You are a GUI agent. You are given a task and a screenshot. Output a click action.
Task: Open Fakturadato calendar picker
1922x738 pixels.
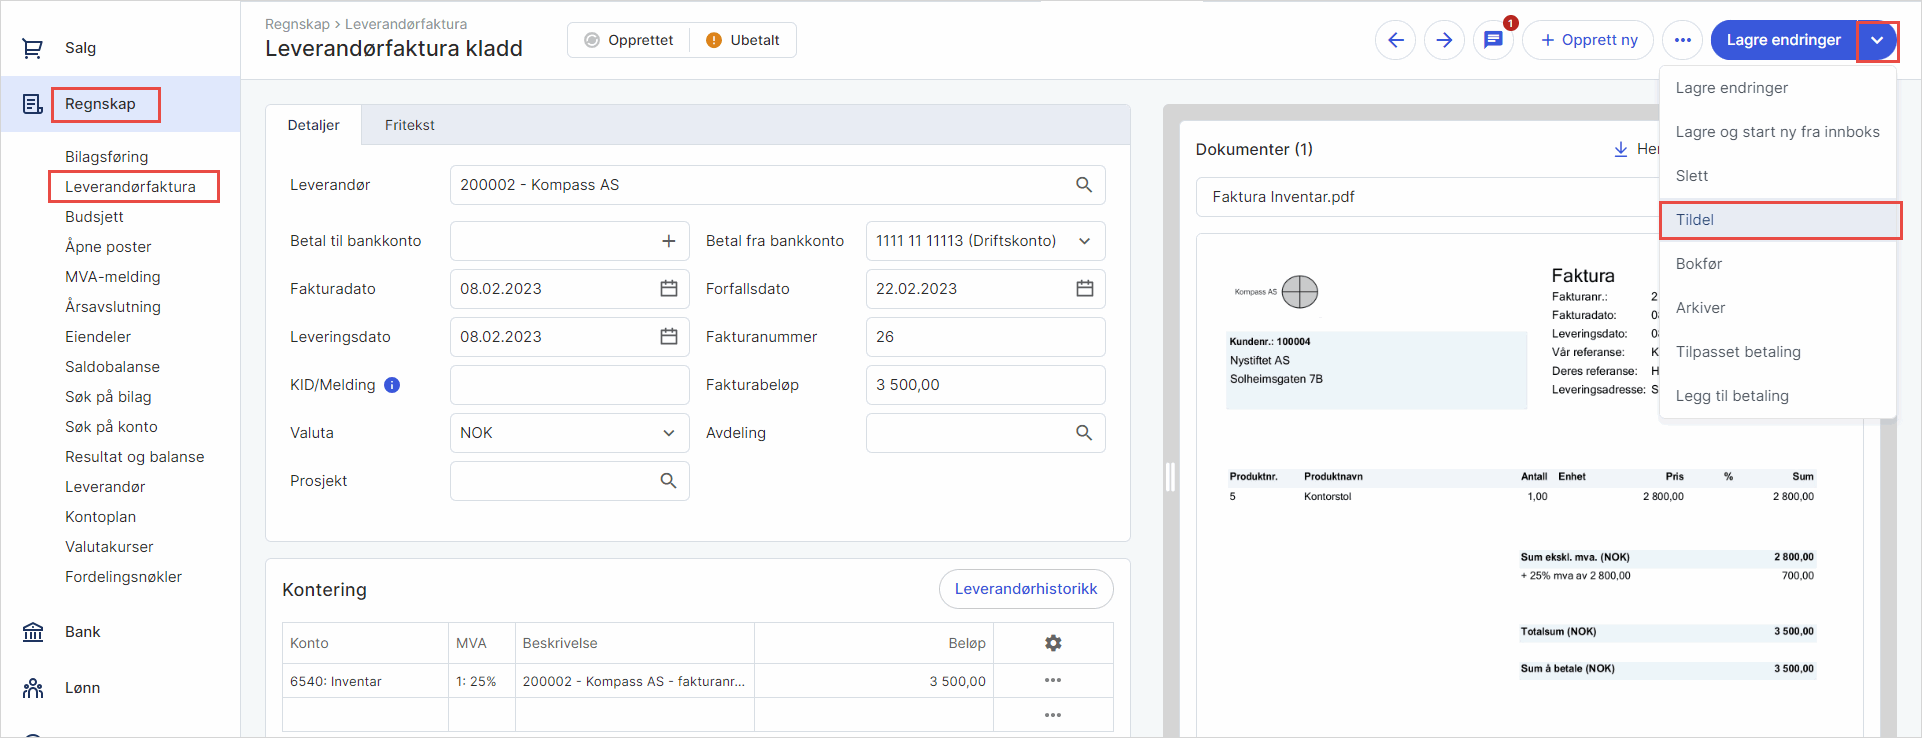point(669,289)
